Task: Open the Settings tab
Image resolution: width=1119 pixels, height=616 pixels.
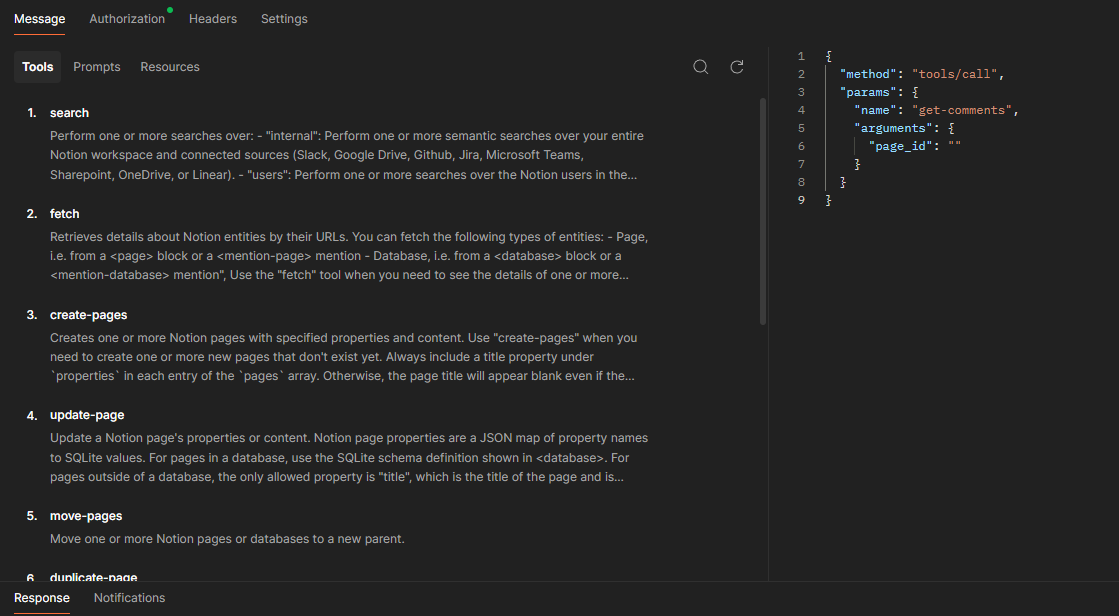Action: 284,18
